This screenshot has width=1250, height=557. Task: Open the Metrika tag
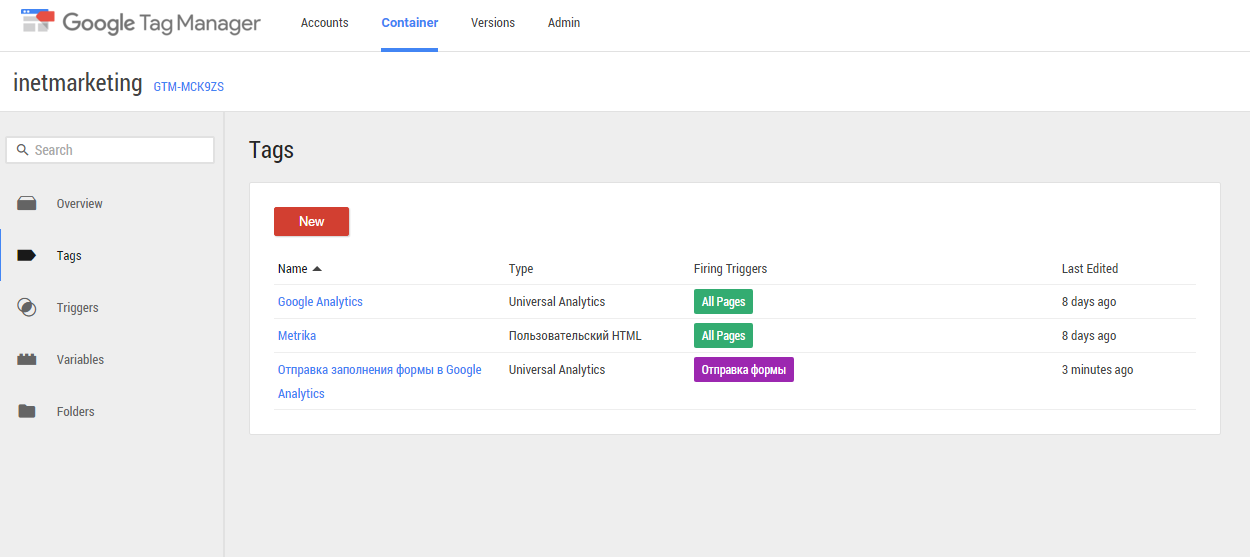coord(297,336)
